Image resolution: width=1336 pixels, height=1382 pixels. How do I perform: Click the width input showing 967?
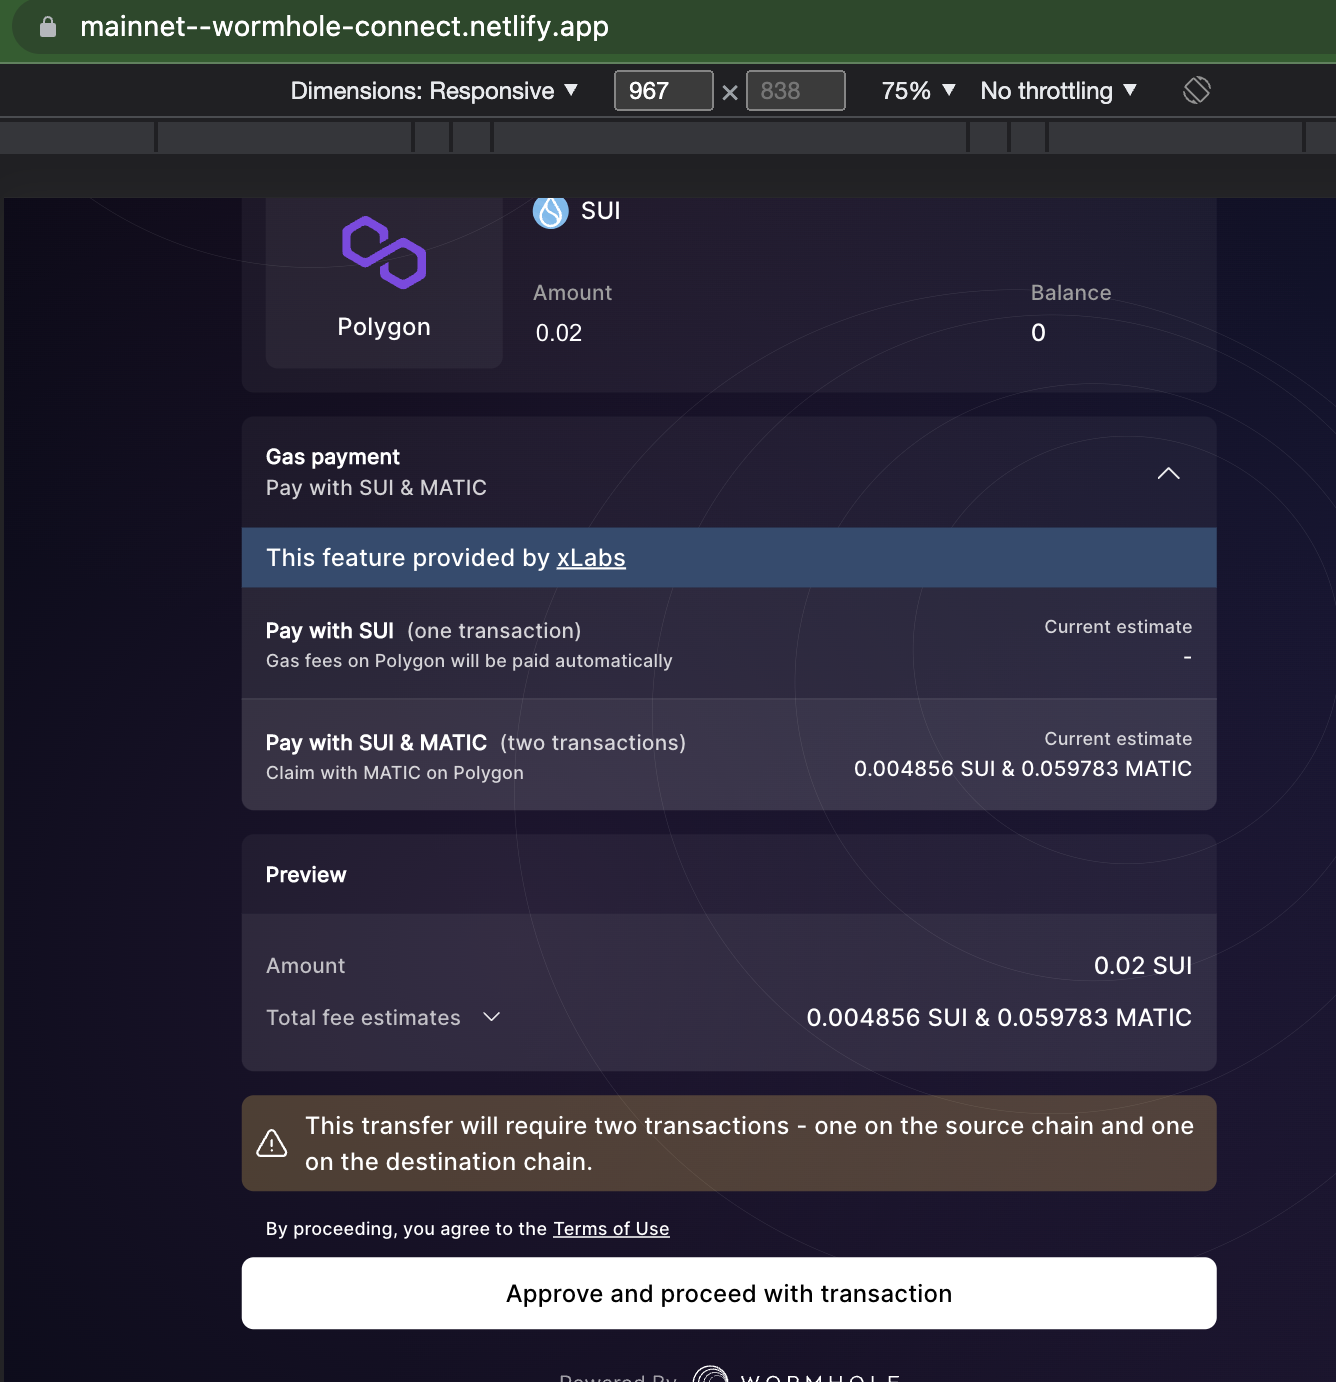click(x=663, y=90)
